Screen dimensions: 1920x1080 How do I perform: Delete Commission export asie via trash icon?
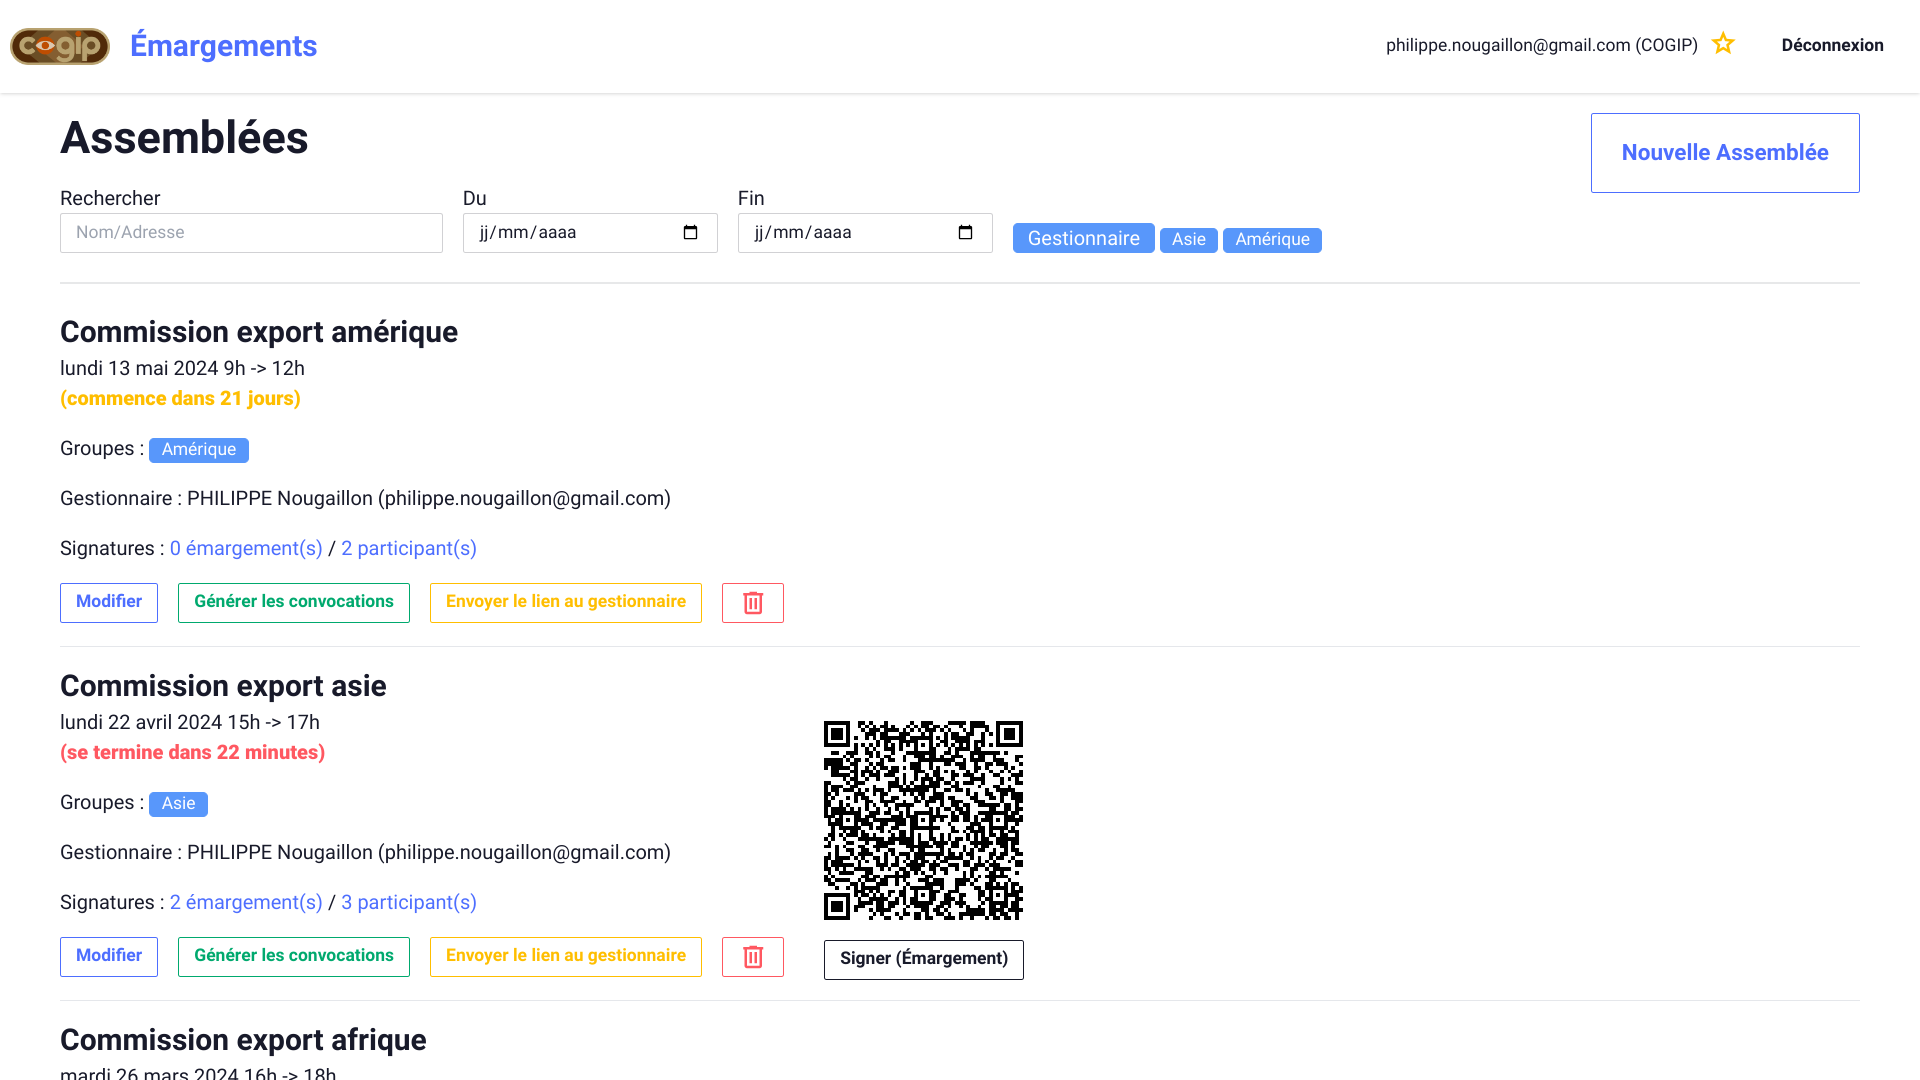[x=752, y=957]
